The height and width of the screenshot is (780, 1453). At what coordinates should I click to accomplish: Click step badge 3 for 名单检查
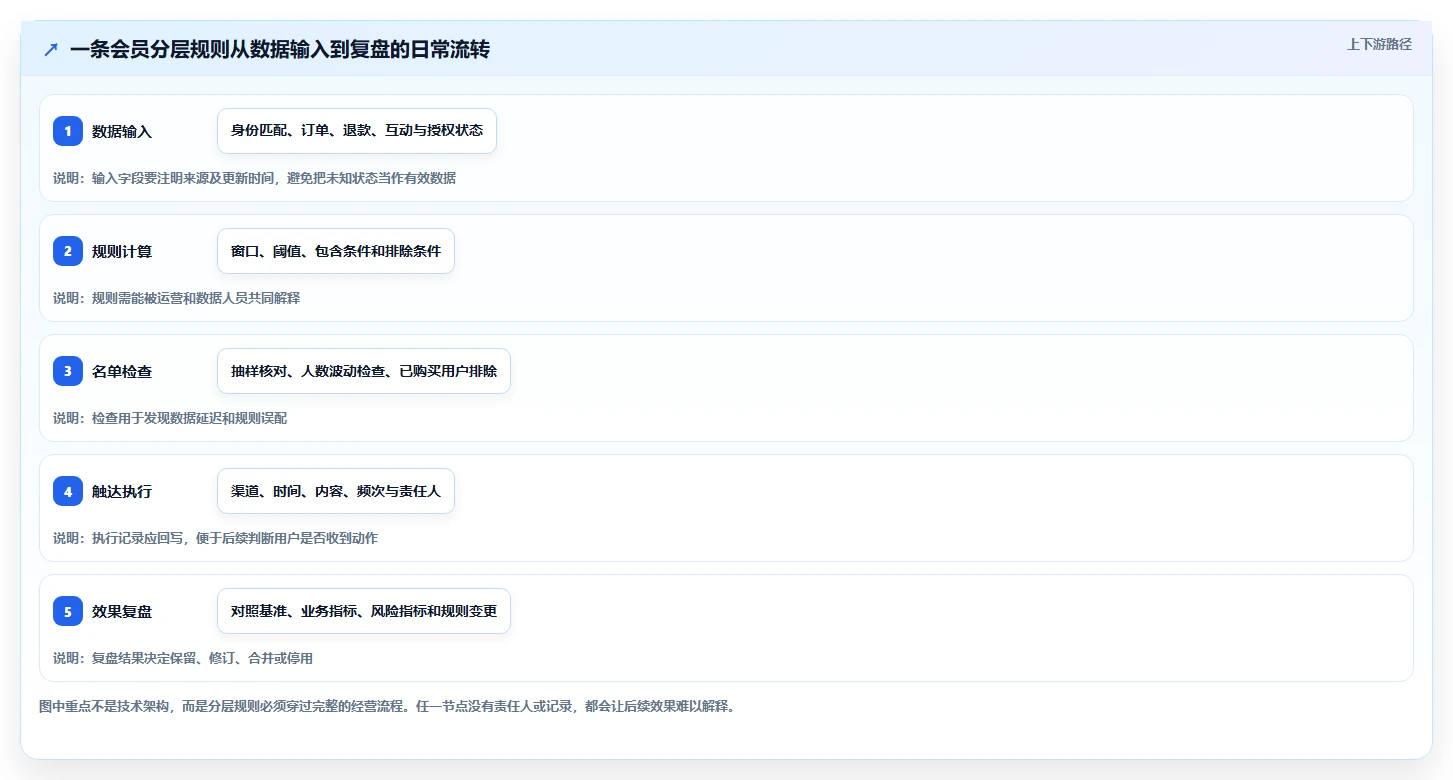(x=68, y=371)
